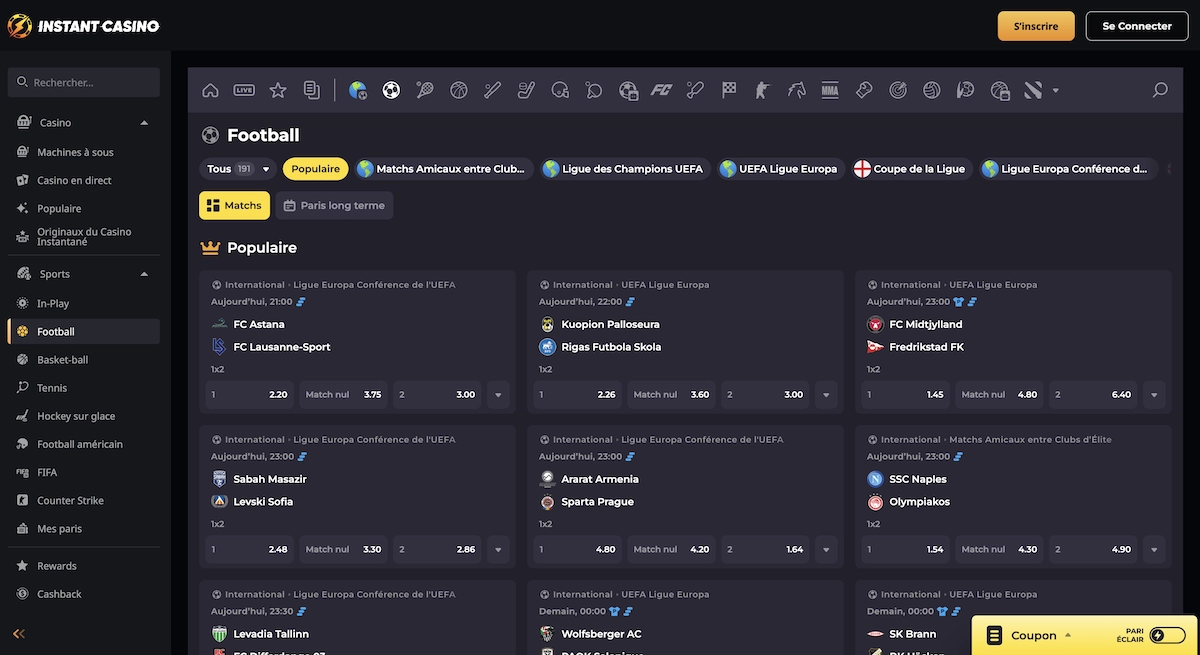Select the MMA sport icon
Image resolution: width=1200 pixels, height=655 pixels.
click(829, 90)
